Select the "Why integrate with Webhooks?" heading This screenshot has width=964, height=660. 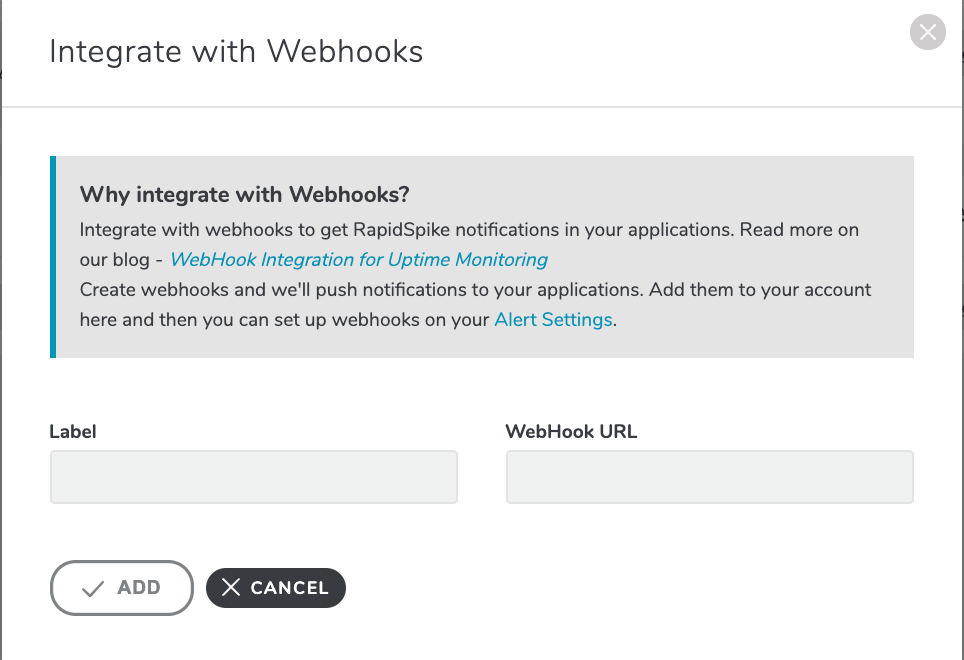click(x=244, y=194)
